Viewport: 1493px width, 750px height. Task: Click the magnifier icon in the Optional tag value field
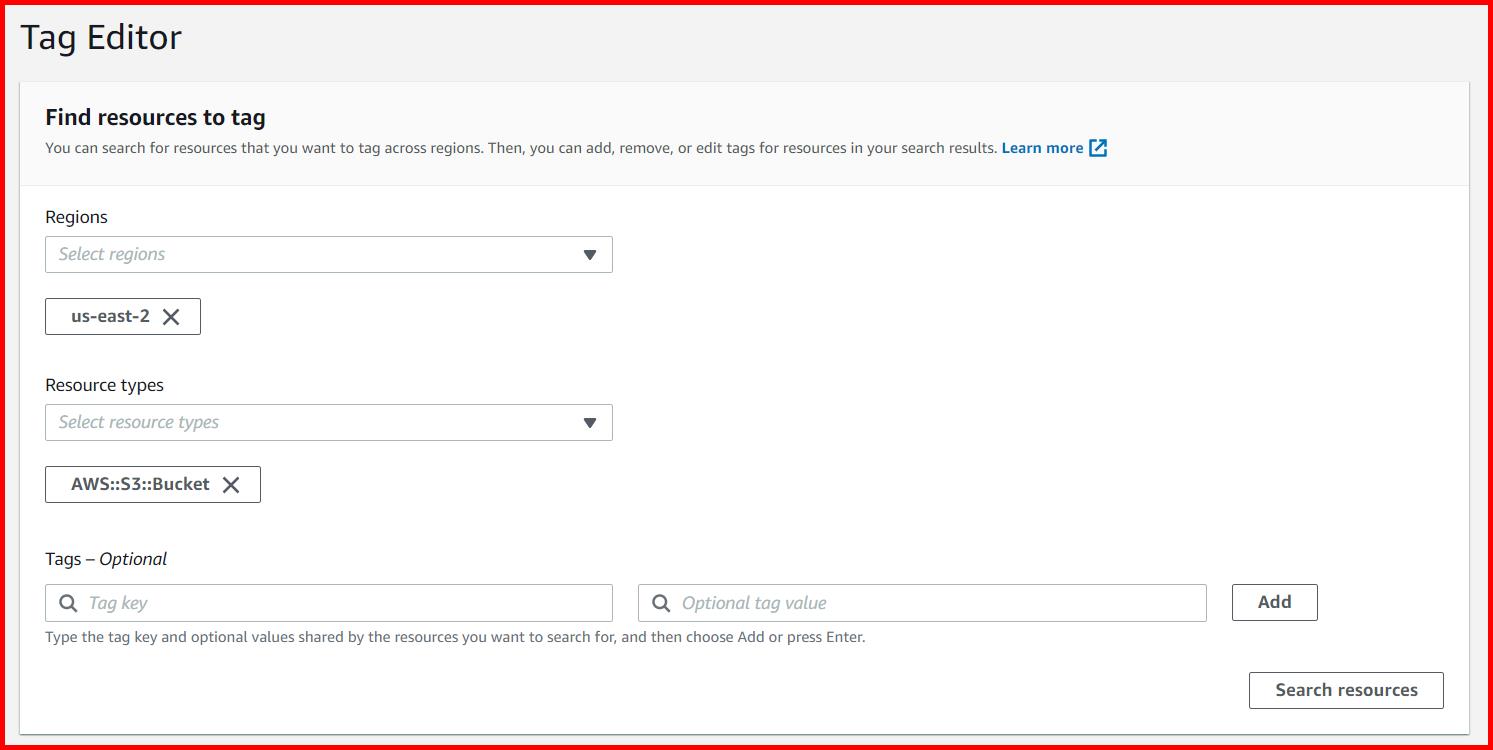(660, 602)
